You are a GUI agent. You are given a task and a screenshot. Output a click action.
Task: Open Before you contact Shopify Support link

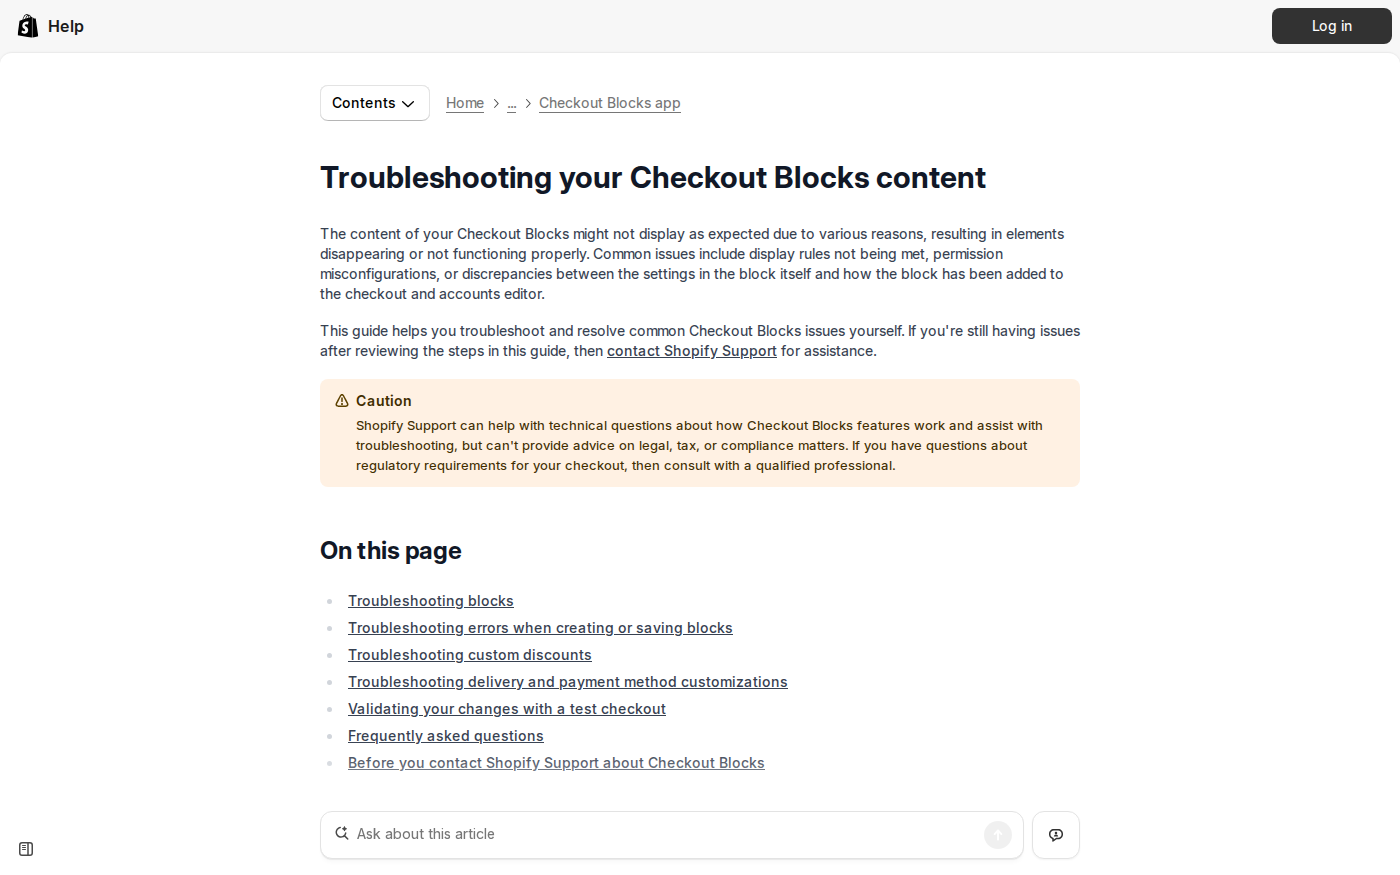pos(556,763)
